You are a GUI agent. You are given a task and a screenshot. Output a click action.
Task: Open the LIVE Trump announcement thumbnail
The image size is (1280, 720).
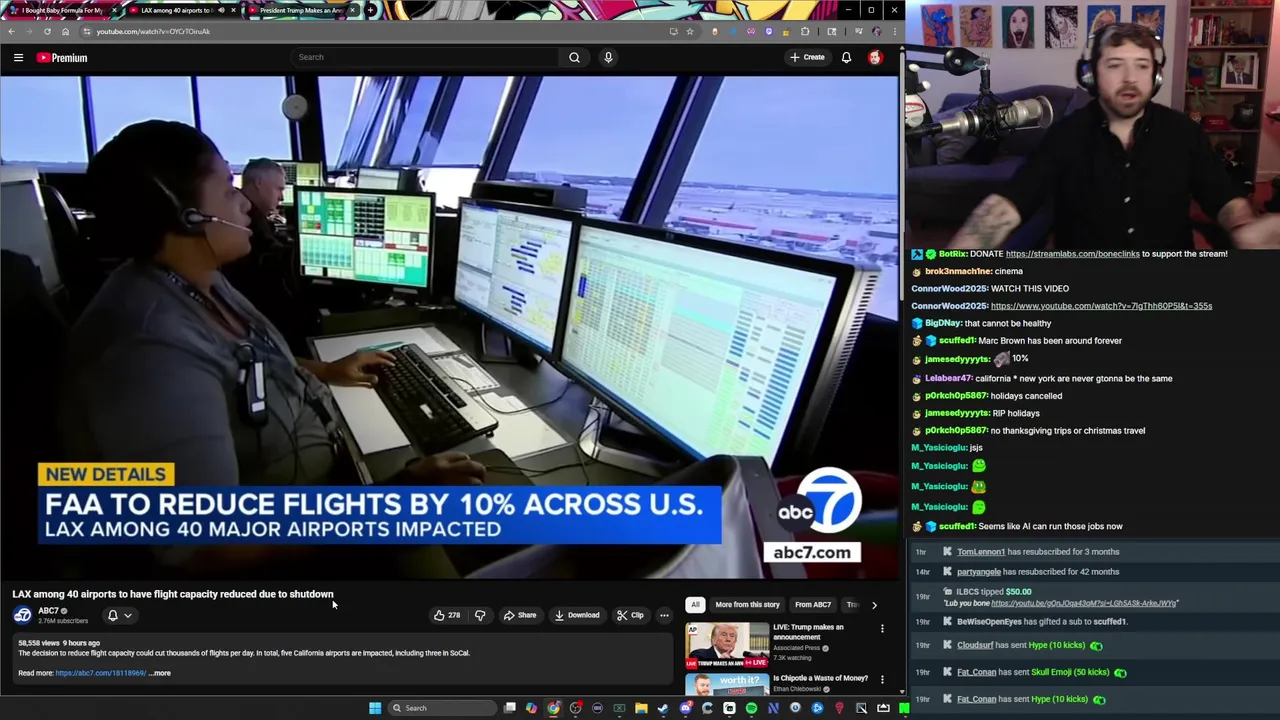[727, 645]
